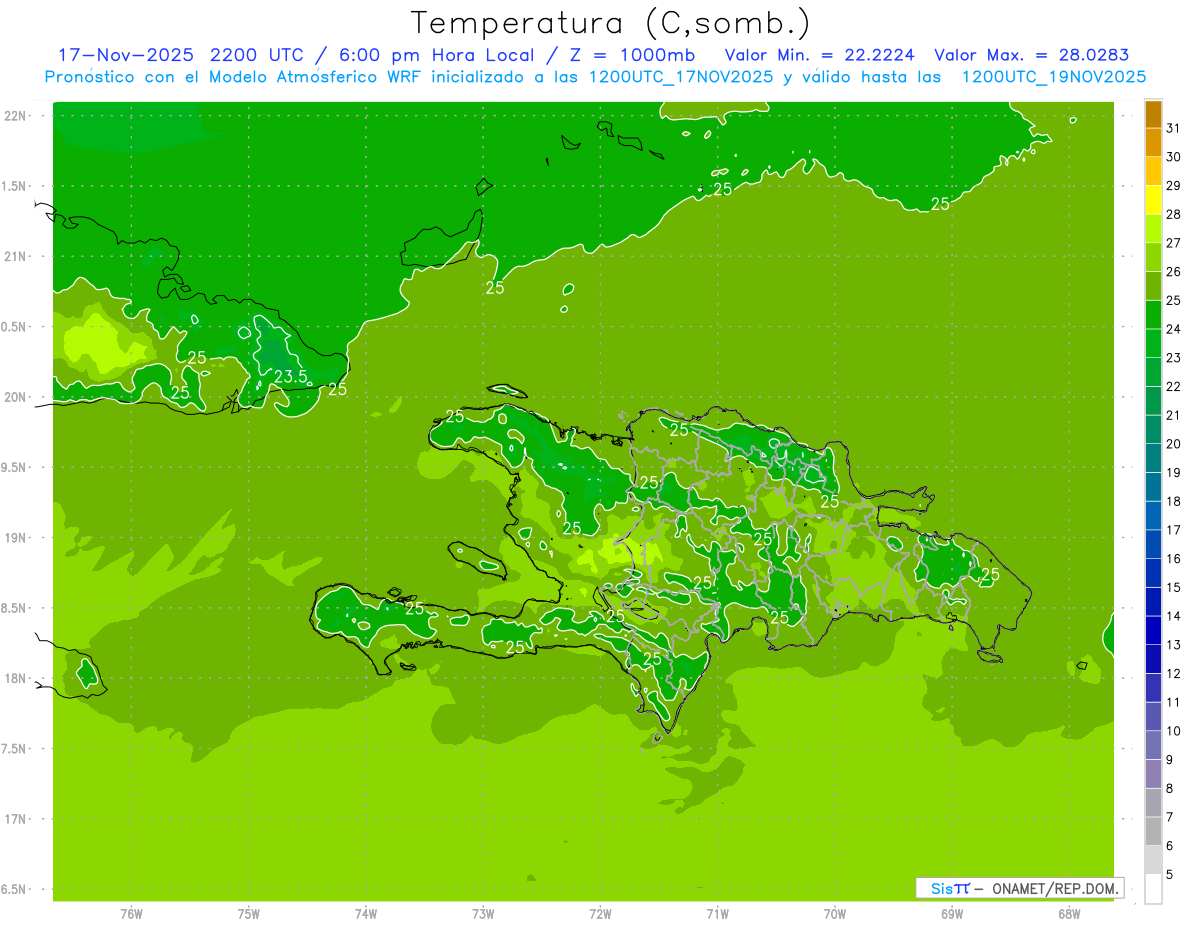The height and width of the screenshot is (927, 1200).
Task: Click the '70W' longitude axis label
Action: pos(835,913)
